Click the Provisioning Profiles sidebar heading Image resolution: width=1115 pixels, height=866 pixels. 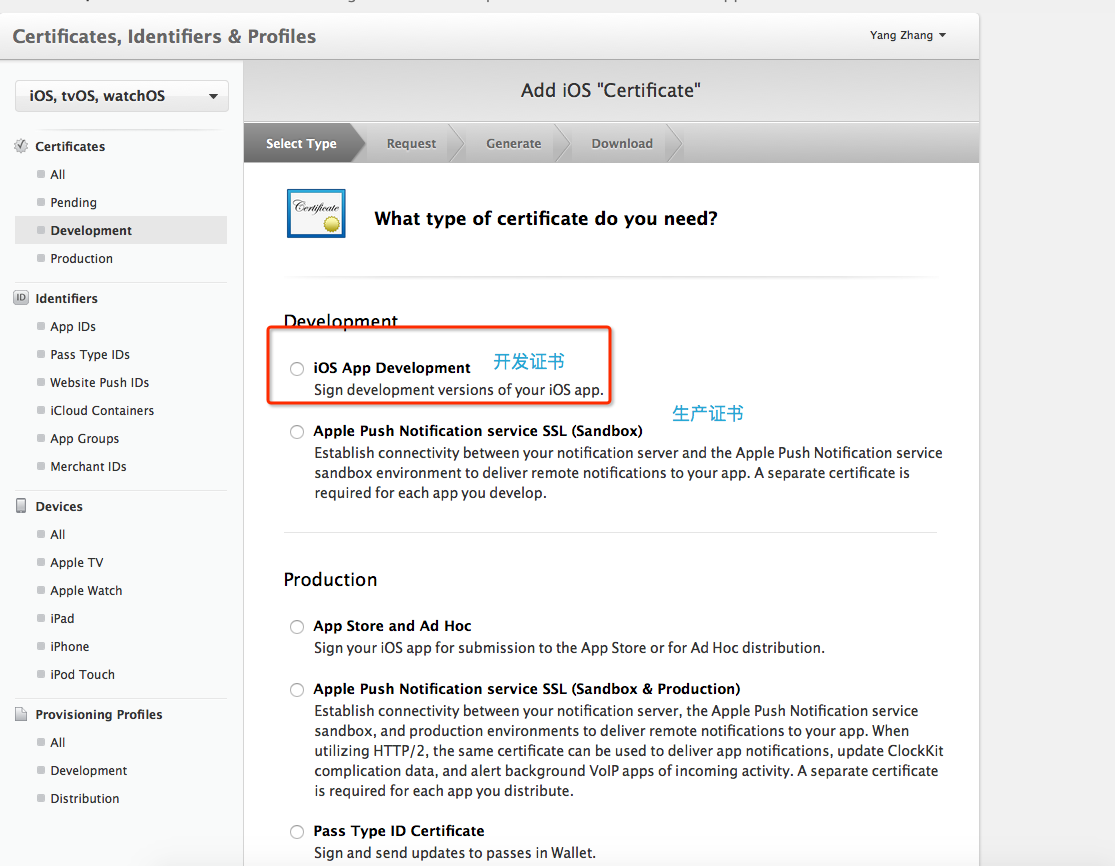click(x=99, y=714)
